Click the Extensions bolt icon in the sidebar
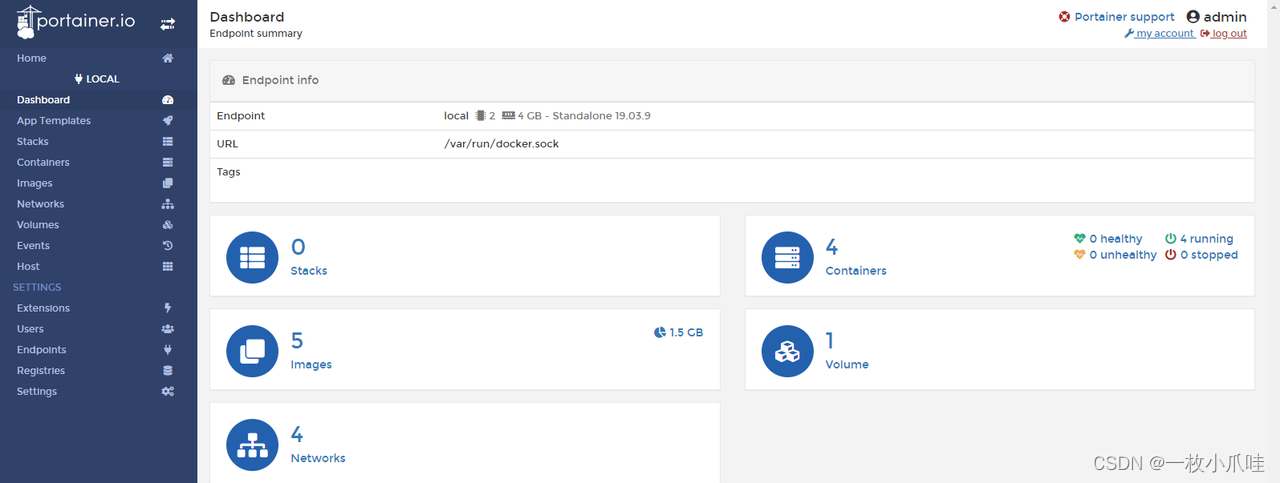 click(x=168, y=308)
